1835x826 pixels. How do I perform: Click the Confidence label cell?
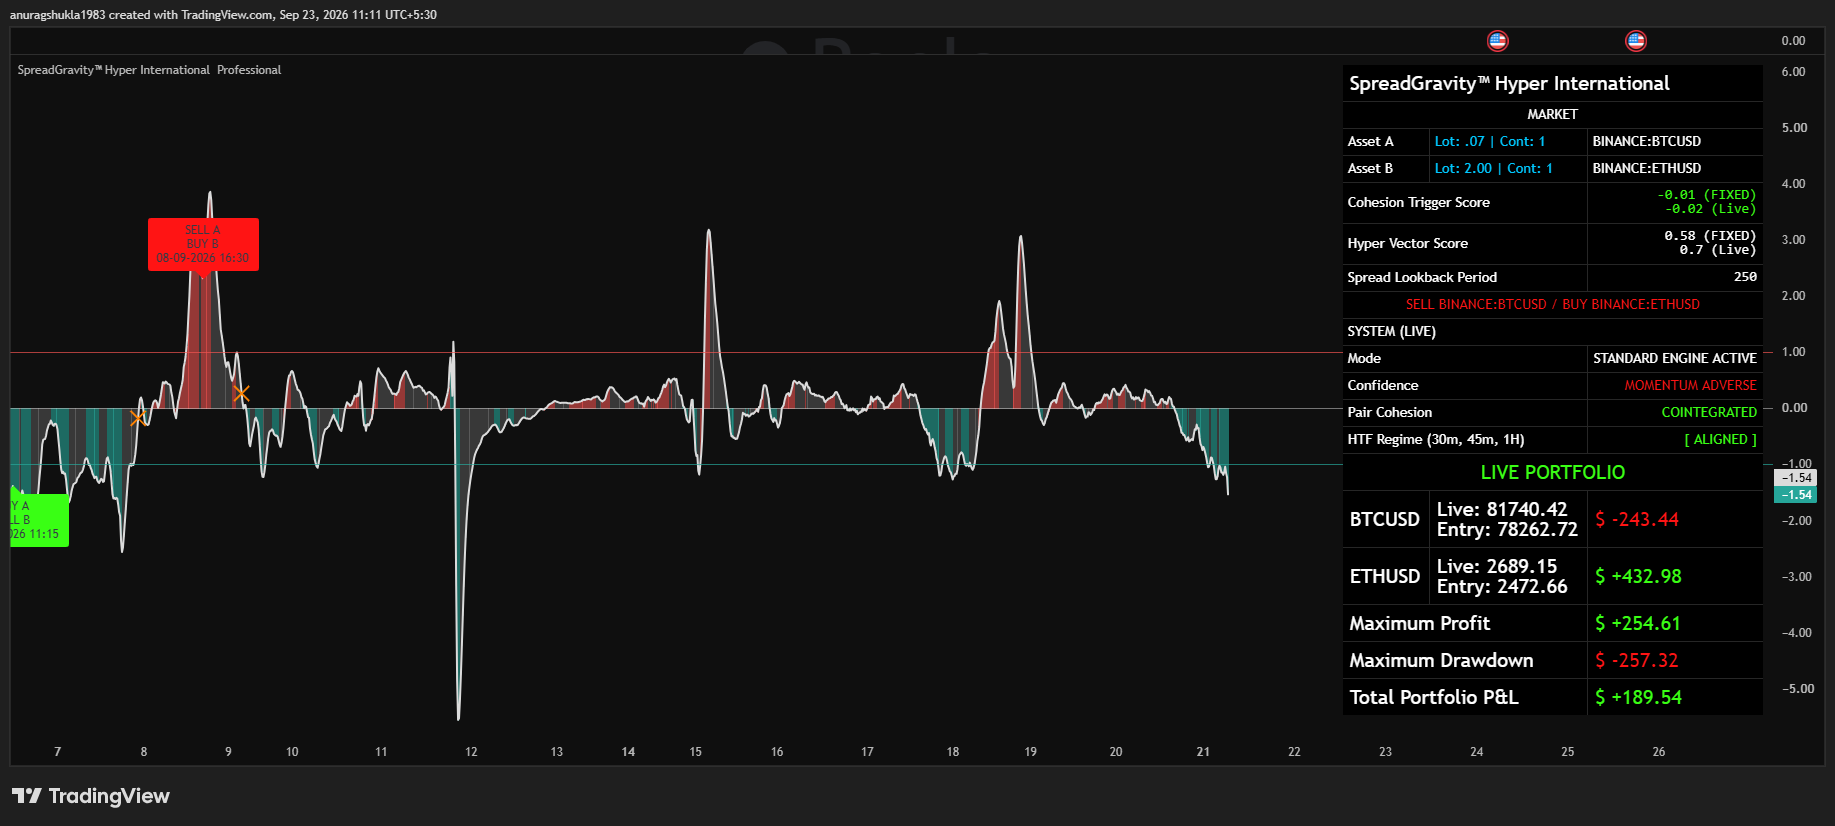(x=1465, y=386)
